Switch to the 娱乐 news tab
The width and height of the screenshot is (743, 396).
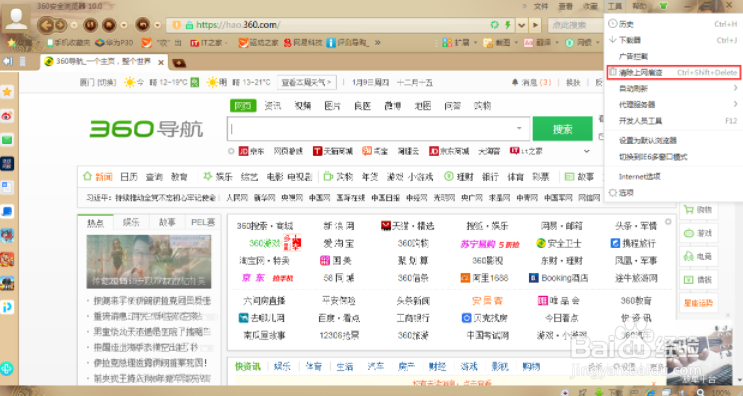(131, 222)
